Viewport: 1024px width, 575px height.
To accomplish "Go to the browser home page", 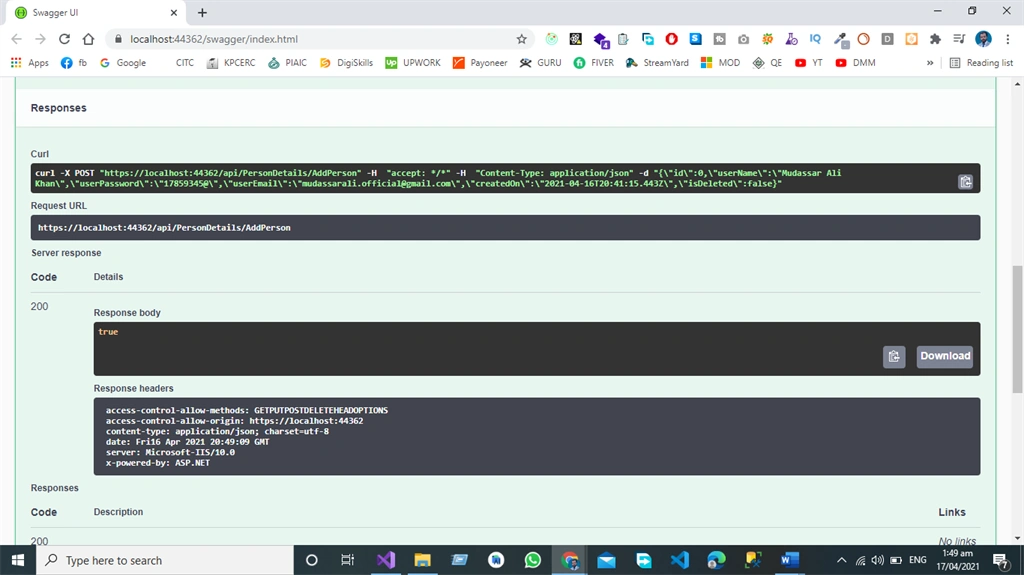I will [x=88, y=39].
